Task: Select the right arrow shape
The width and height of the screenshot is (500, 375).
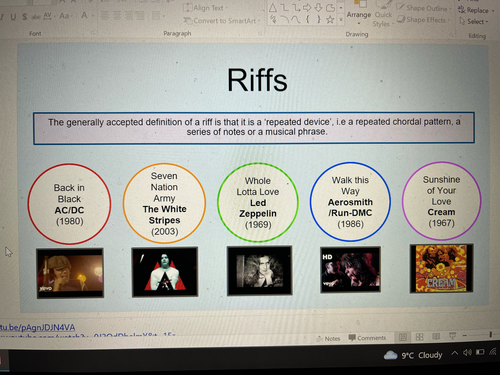Action: (307, 8)
